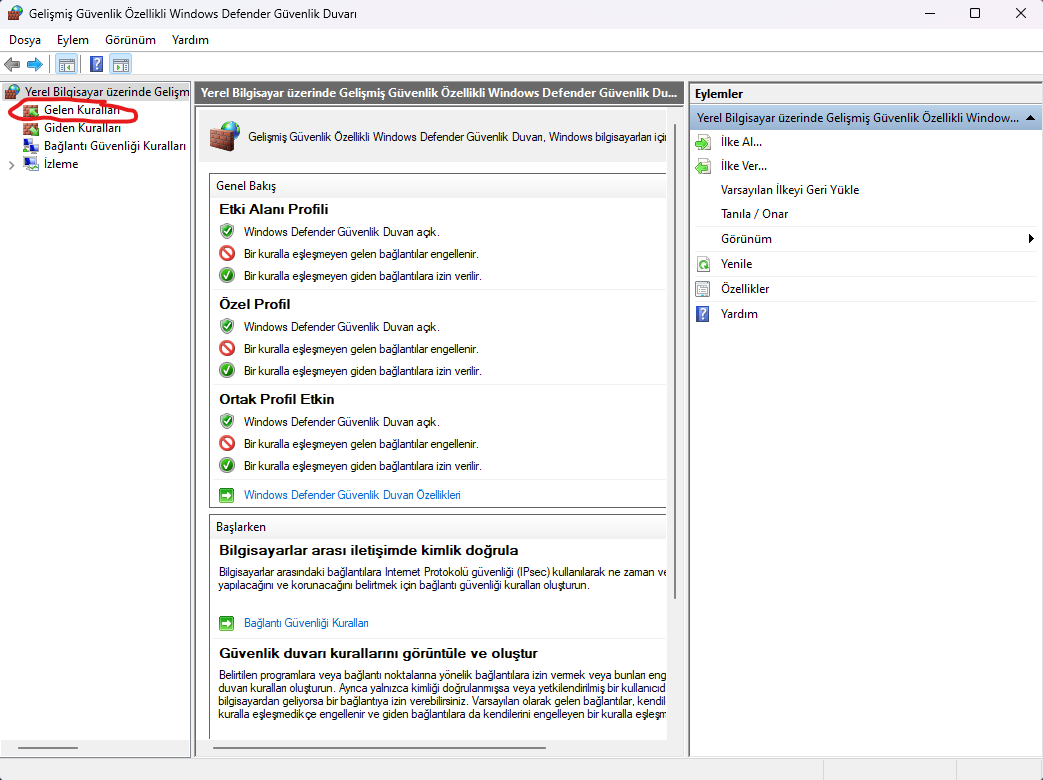Click Yenile action in Eylemler
The image size is (1043, 780).
pos(736,264)
